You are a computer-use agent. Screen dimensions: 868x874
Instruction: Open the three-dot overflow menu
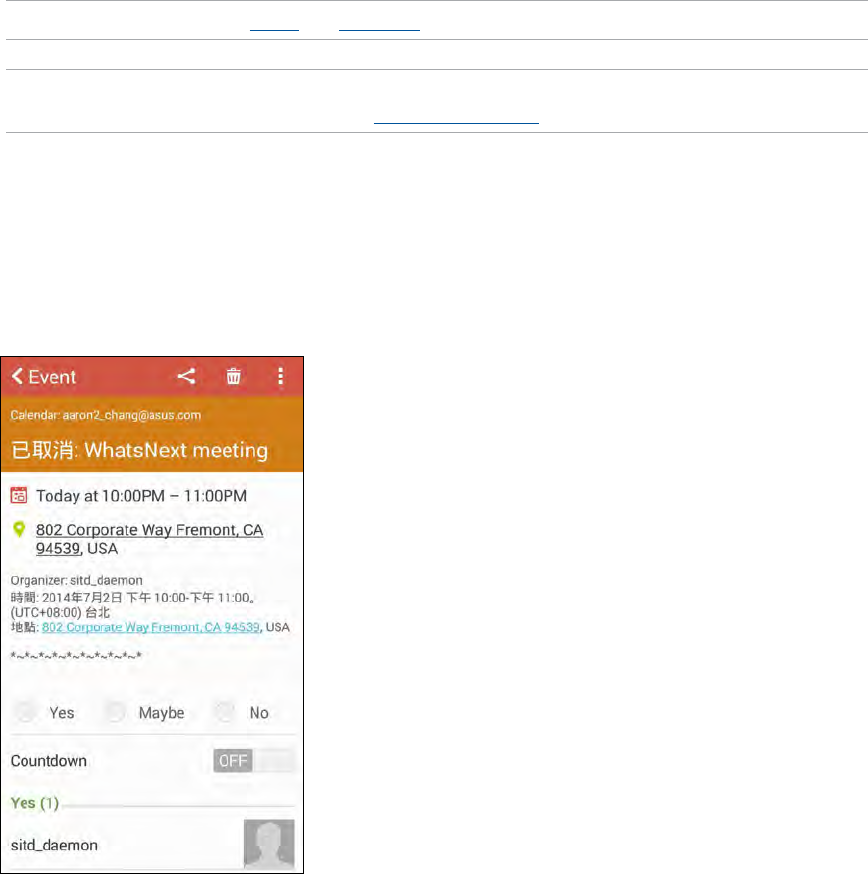(280, 376)
